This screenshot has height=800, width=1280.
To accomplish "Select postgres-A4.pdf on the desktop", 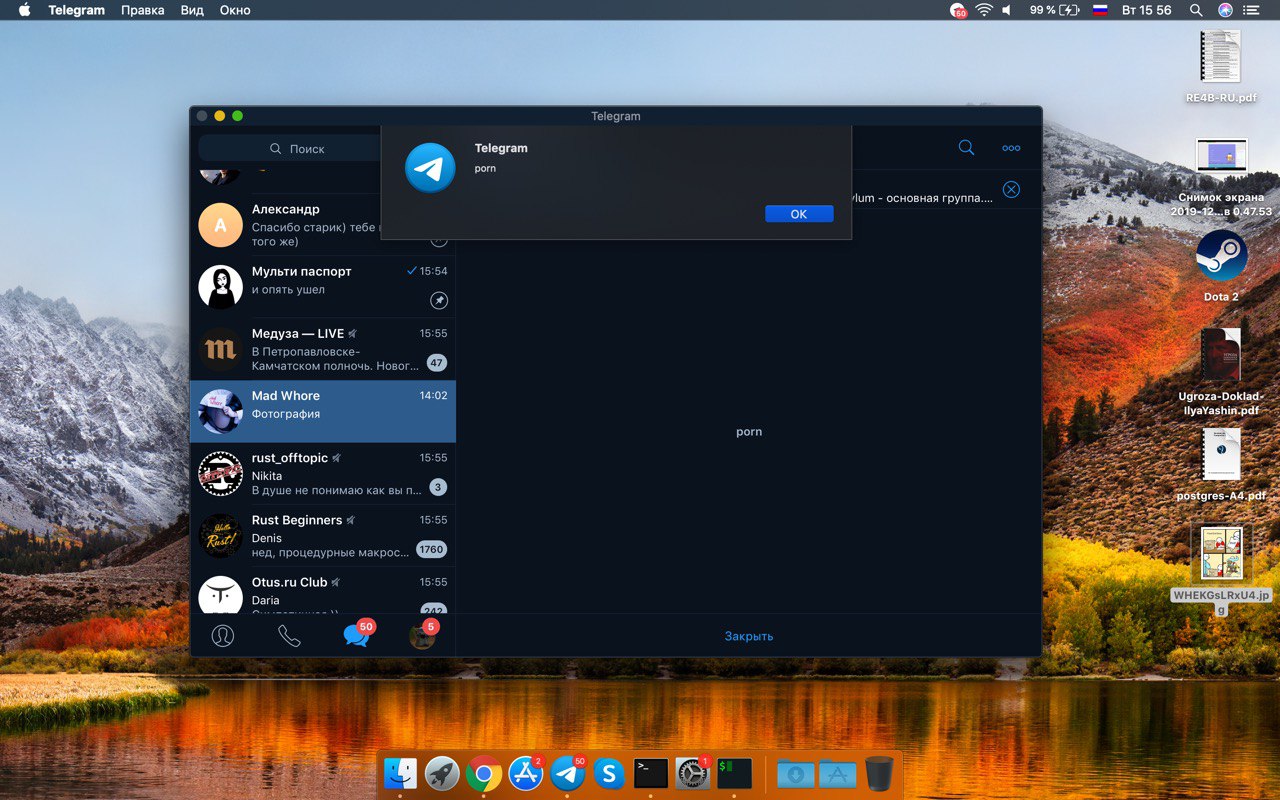I will (x=1221, y=465).
